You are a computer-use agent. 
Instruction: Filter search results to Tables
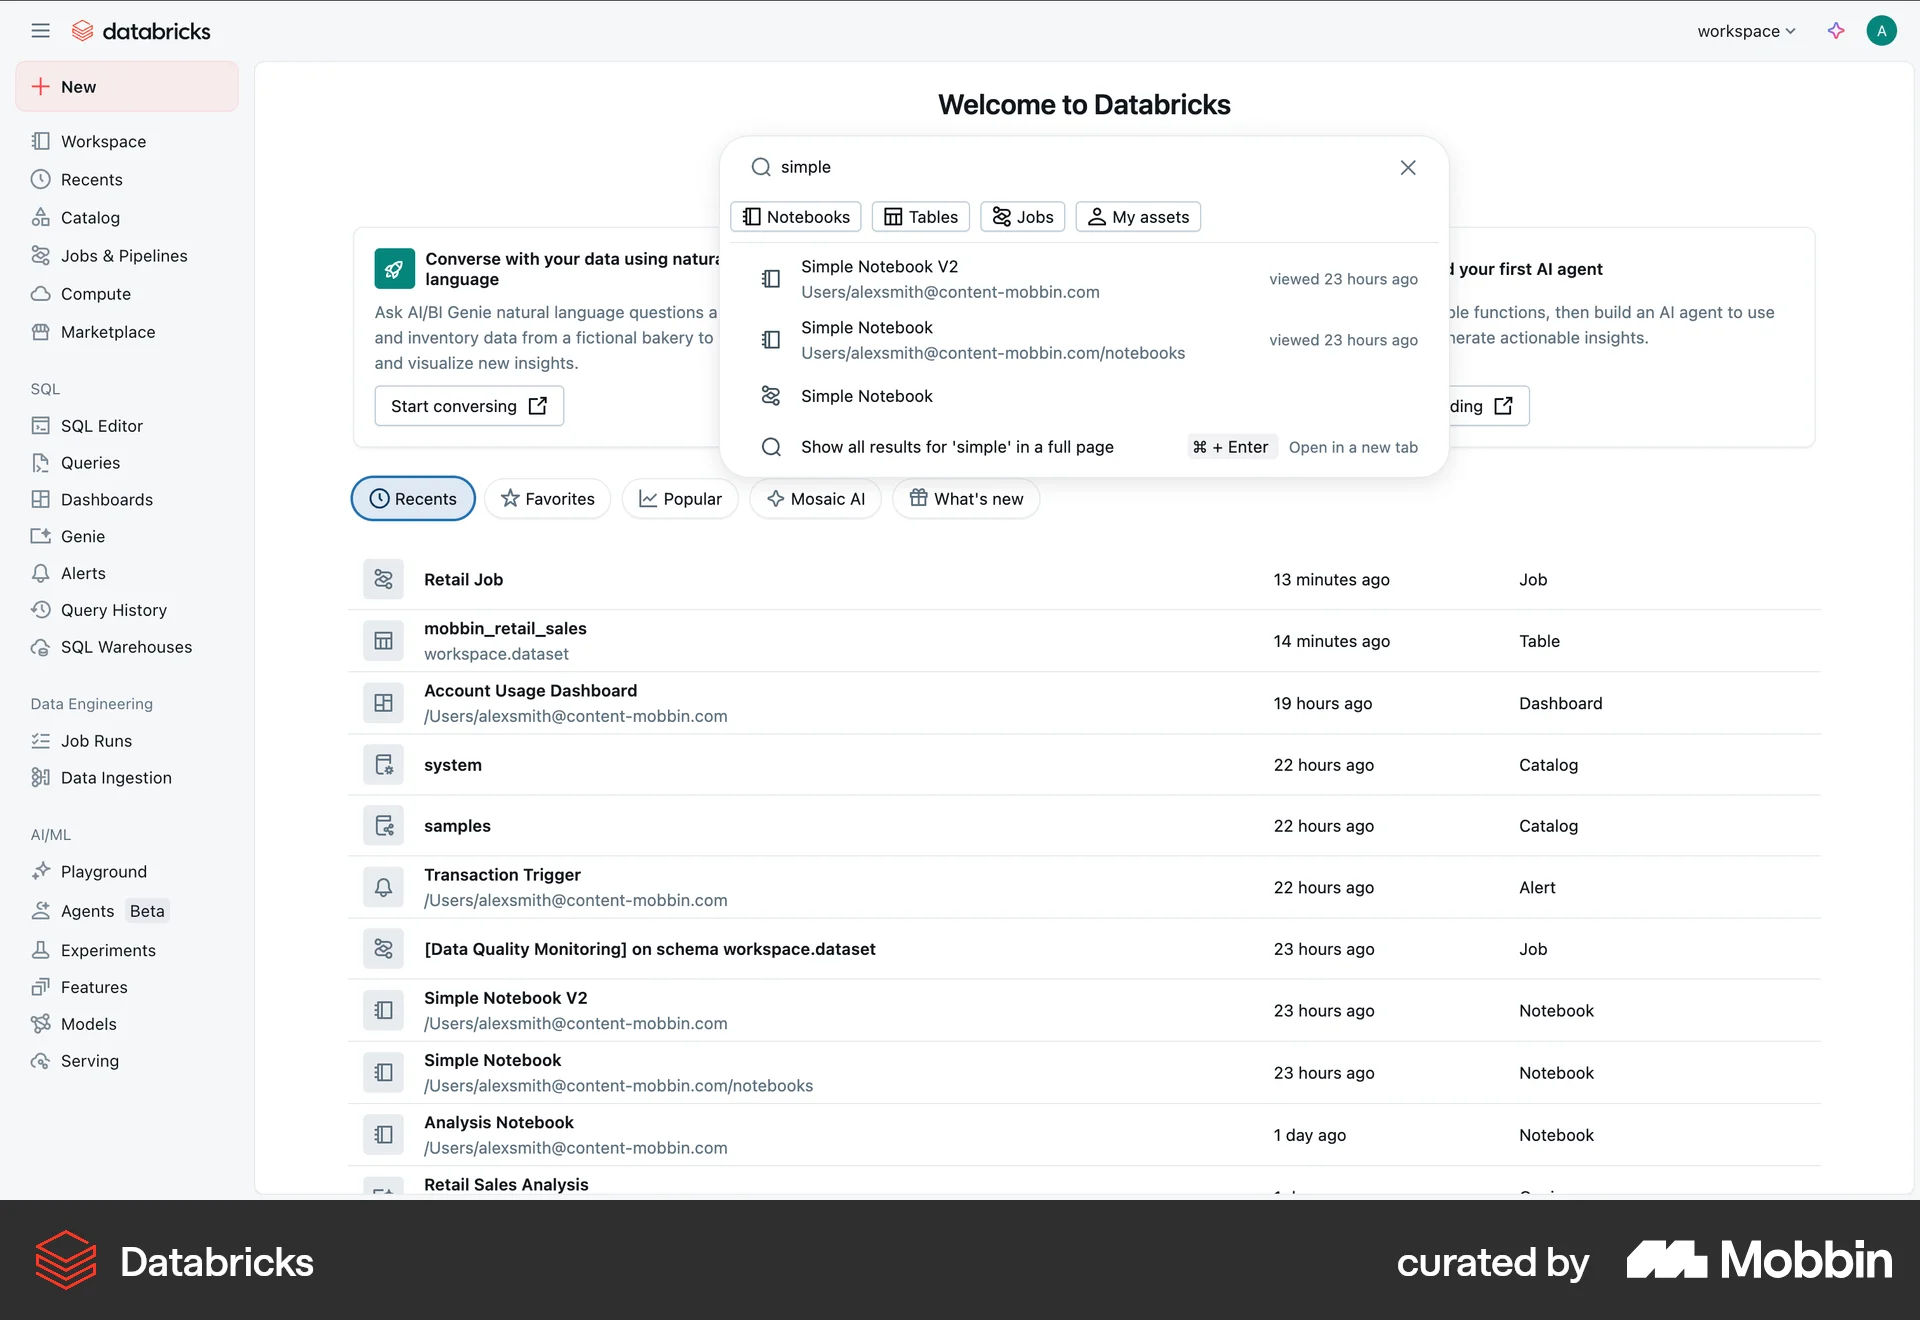tap(920, 216)
